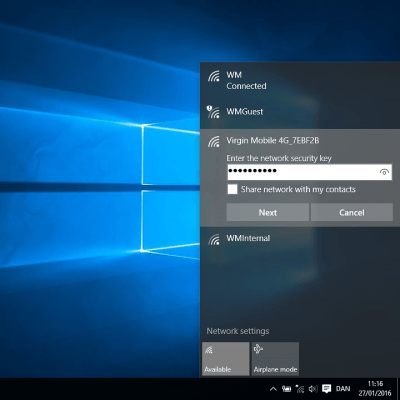Click the WM Wi-Fi signal icon
Viewport: 400px width, 400px height.
coord(214,76)
